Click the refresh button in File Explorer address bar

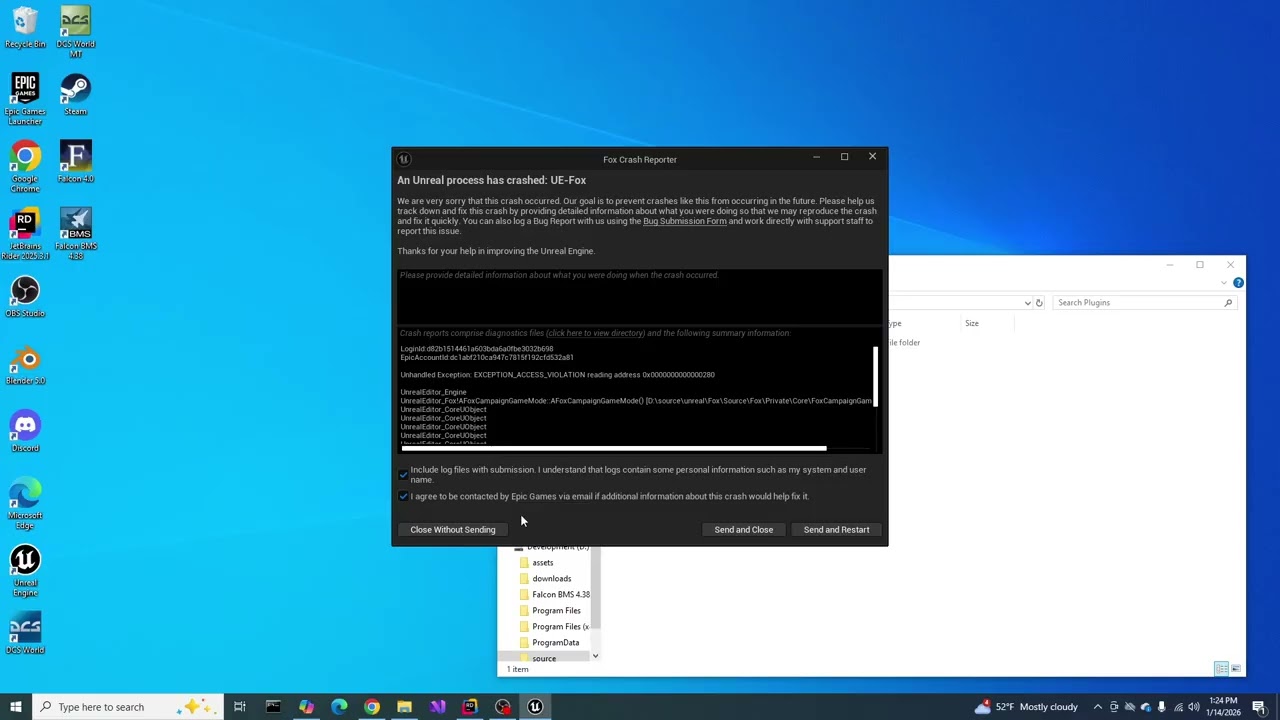(1039, 303)
